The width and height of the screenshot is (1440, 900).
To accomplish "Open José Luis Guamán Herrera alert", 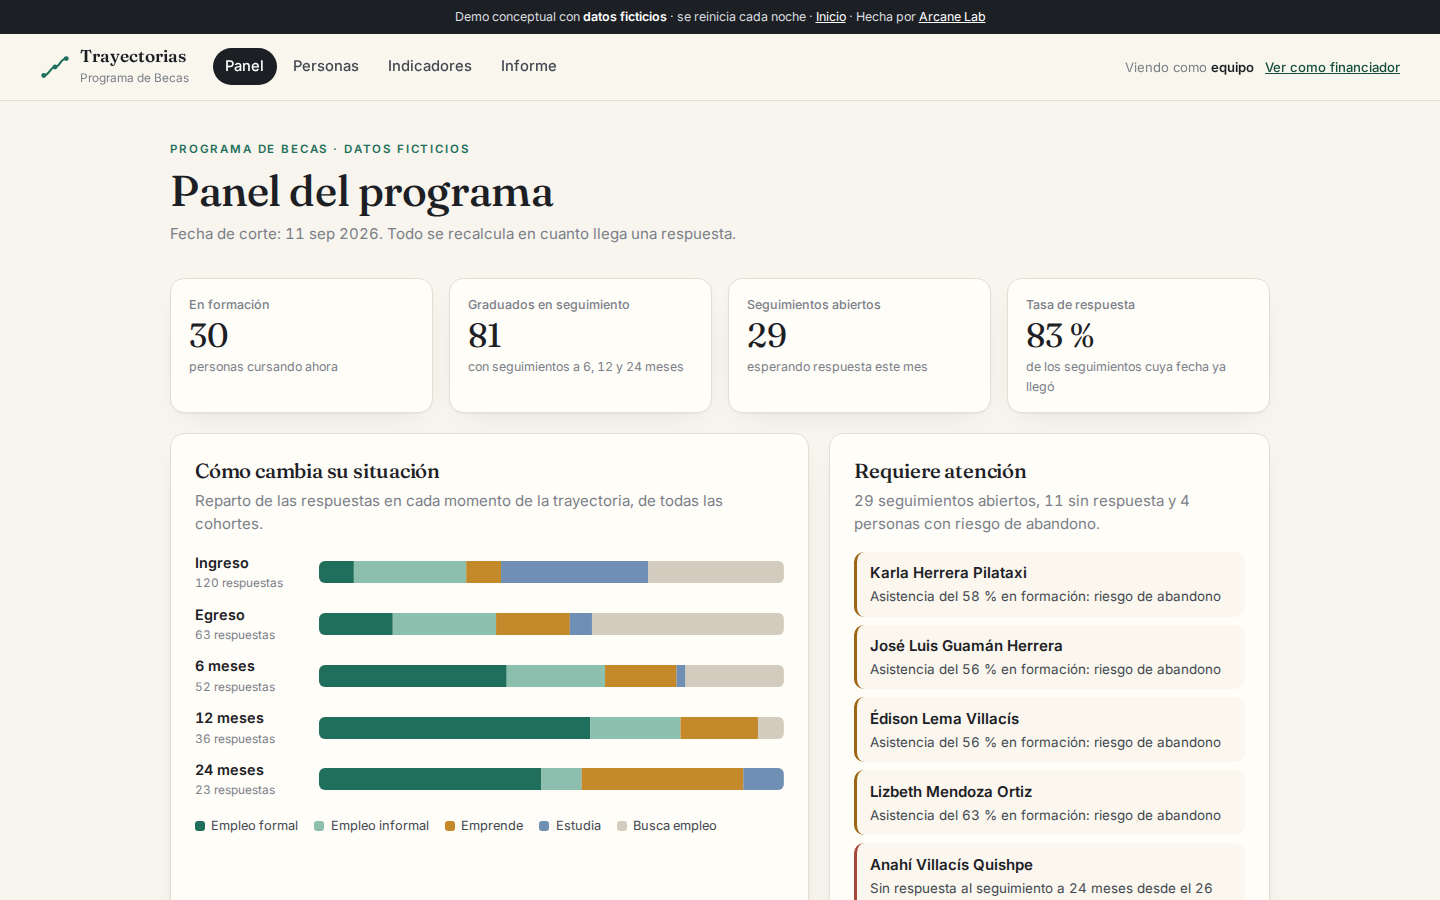I will click(x=1049, y=657).
